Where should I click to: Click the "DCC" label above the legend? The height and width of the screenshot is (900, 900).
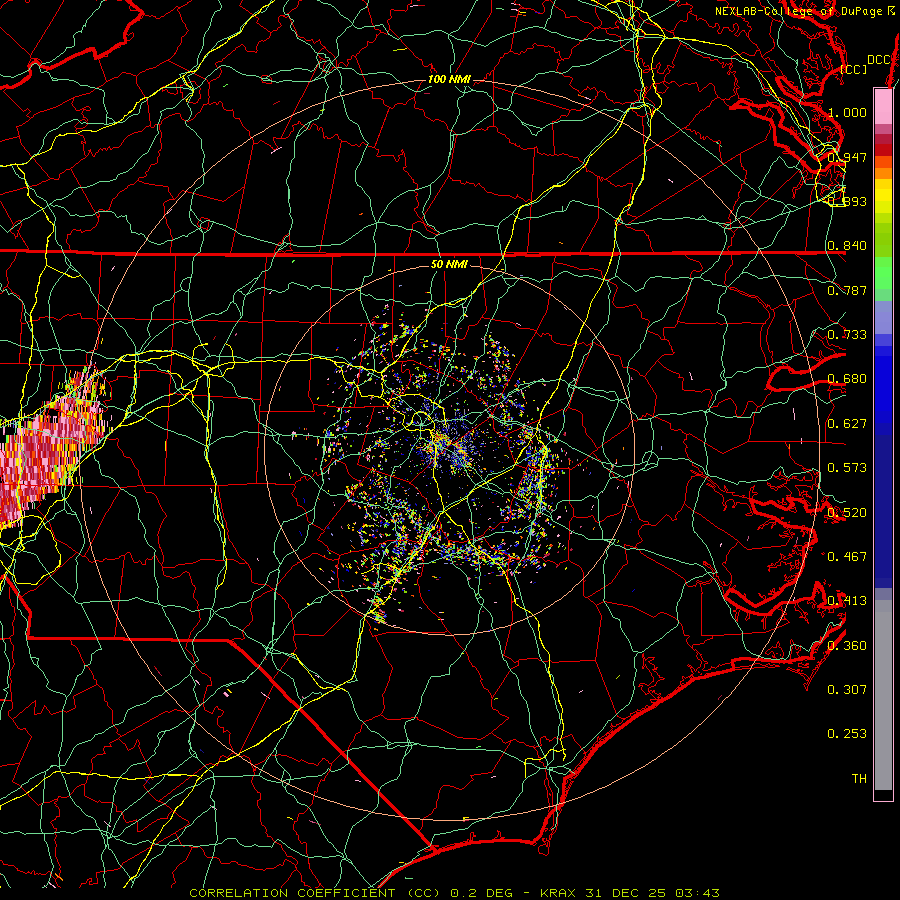(x=879, y=60)
